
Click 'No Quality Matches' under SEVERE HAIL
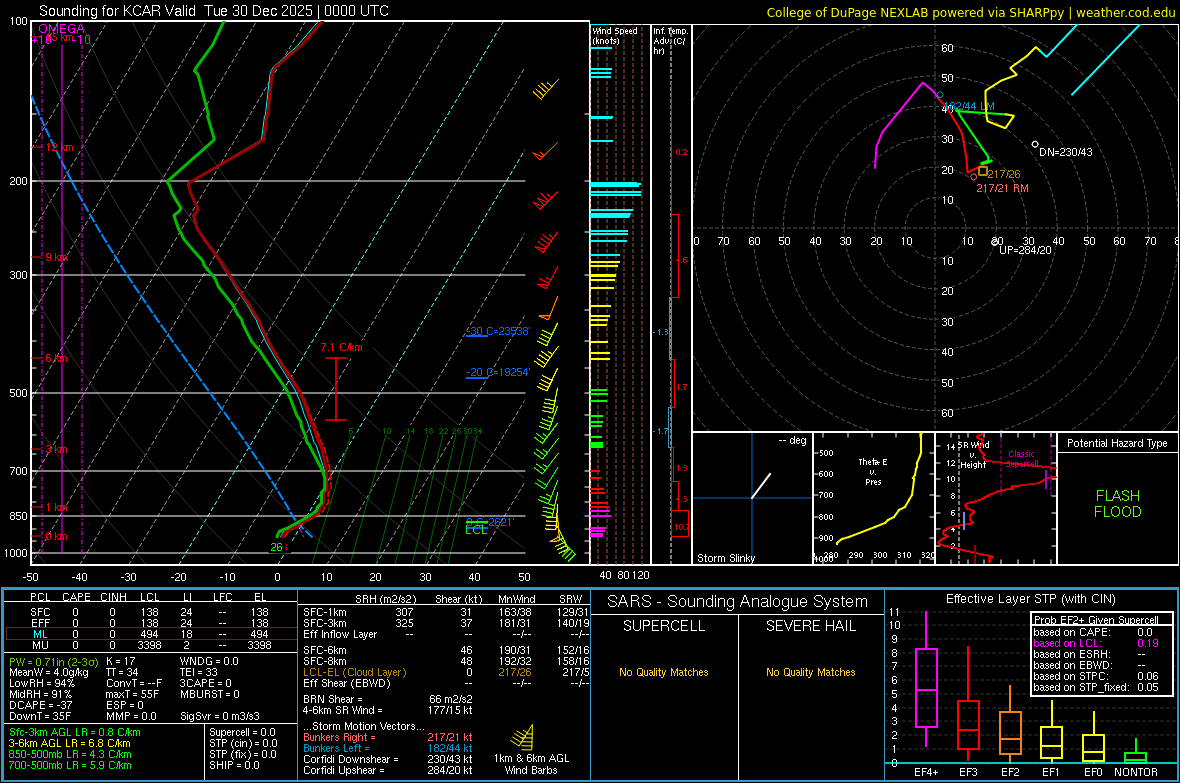(x=810, y=672)
